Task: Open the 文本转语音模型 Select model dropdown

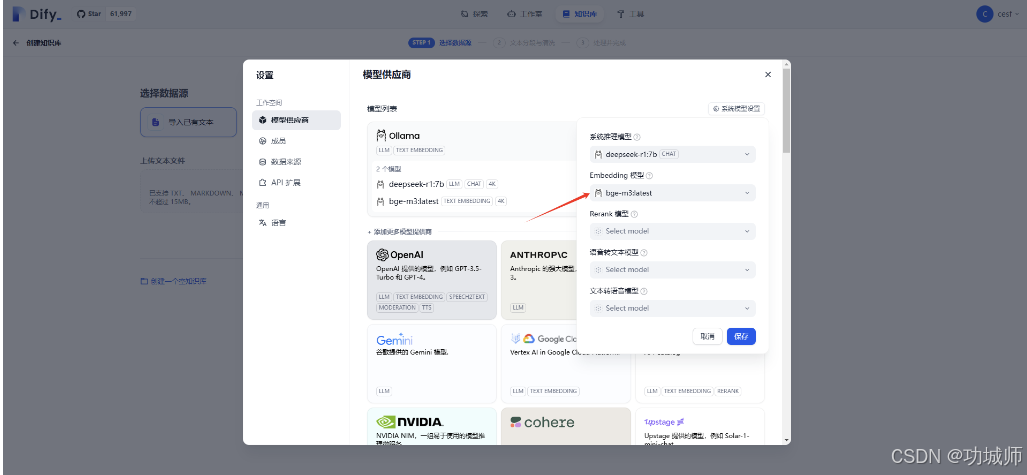Action: 673,308
